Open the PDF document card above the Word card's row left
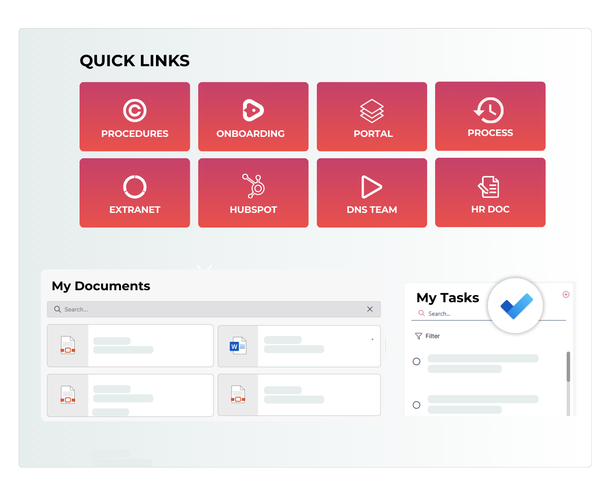Screen dimensions: 600x480 pos(130,346)
